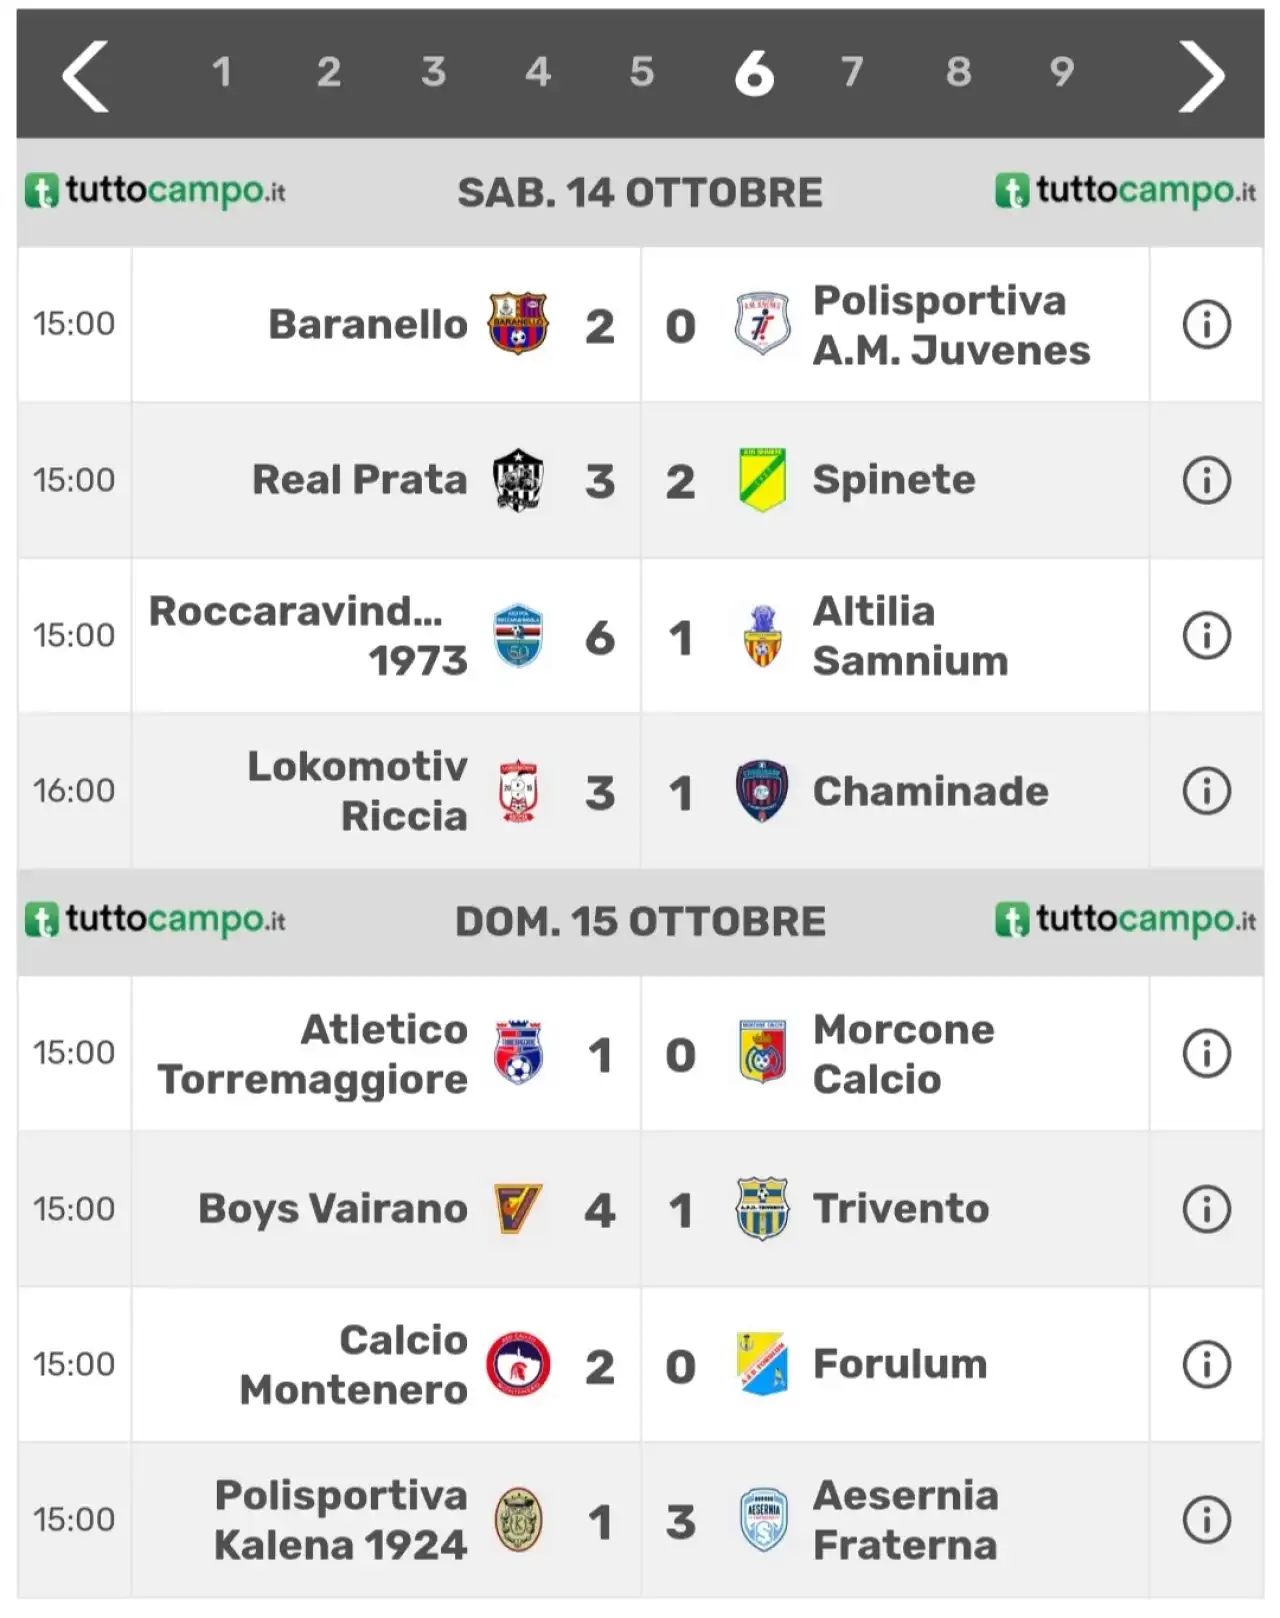This screenshot has width=1280, height=1618.
Task: Click the Spinete yellow-green crest
Action: point(762,480)
